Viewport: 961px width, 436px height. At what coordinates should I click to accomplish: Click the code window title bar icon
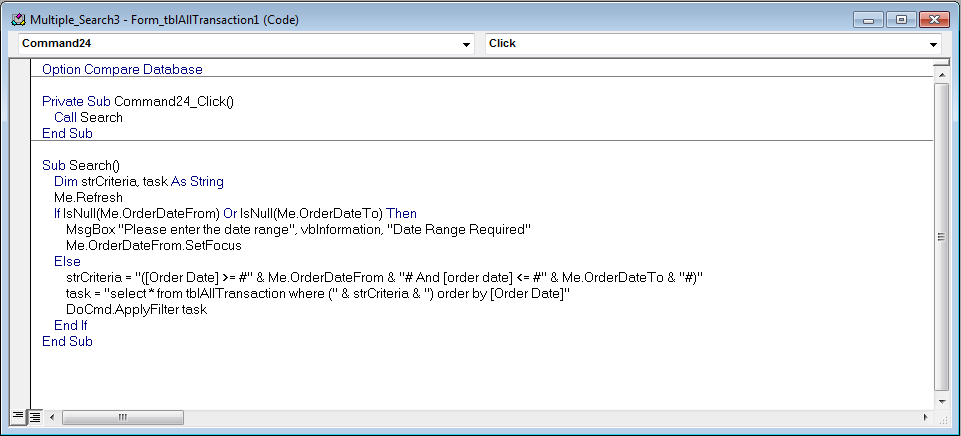(x=18, y=20)
